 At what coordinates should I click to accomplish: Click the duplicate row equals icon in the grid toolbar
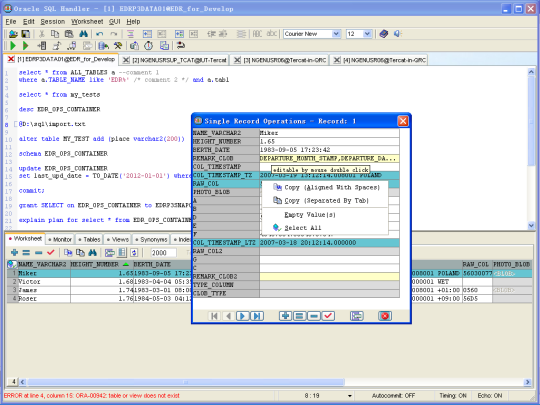tap(26, 252)
